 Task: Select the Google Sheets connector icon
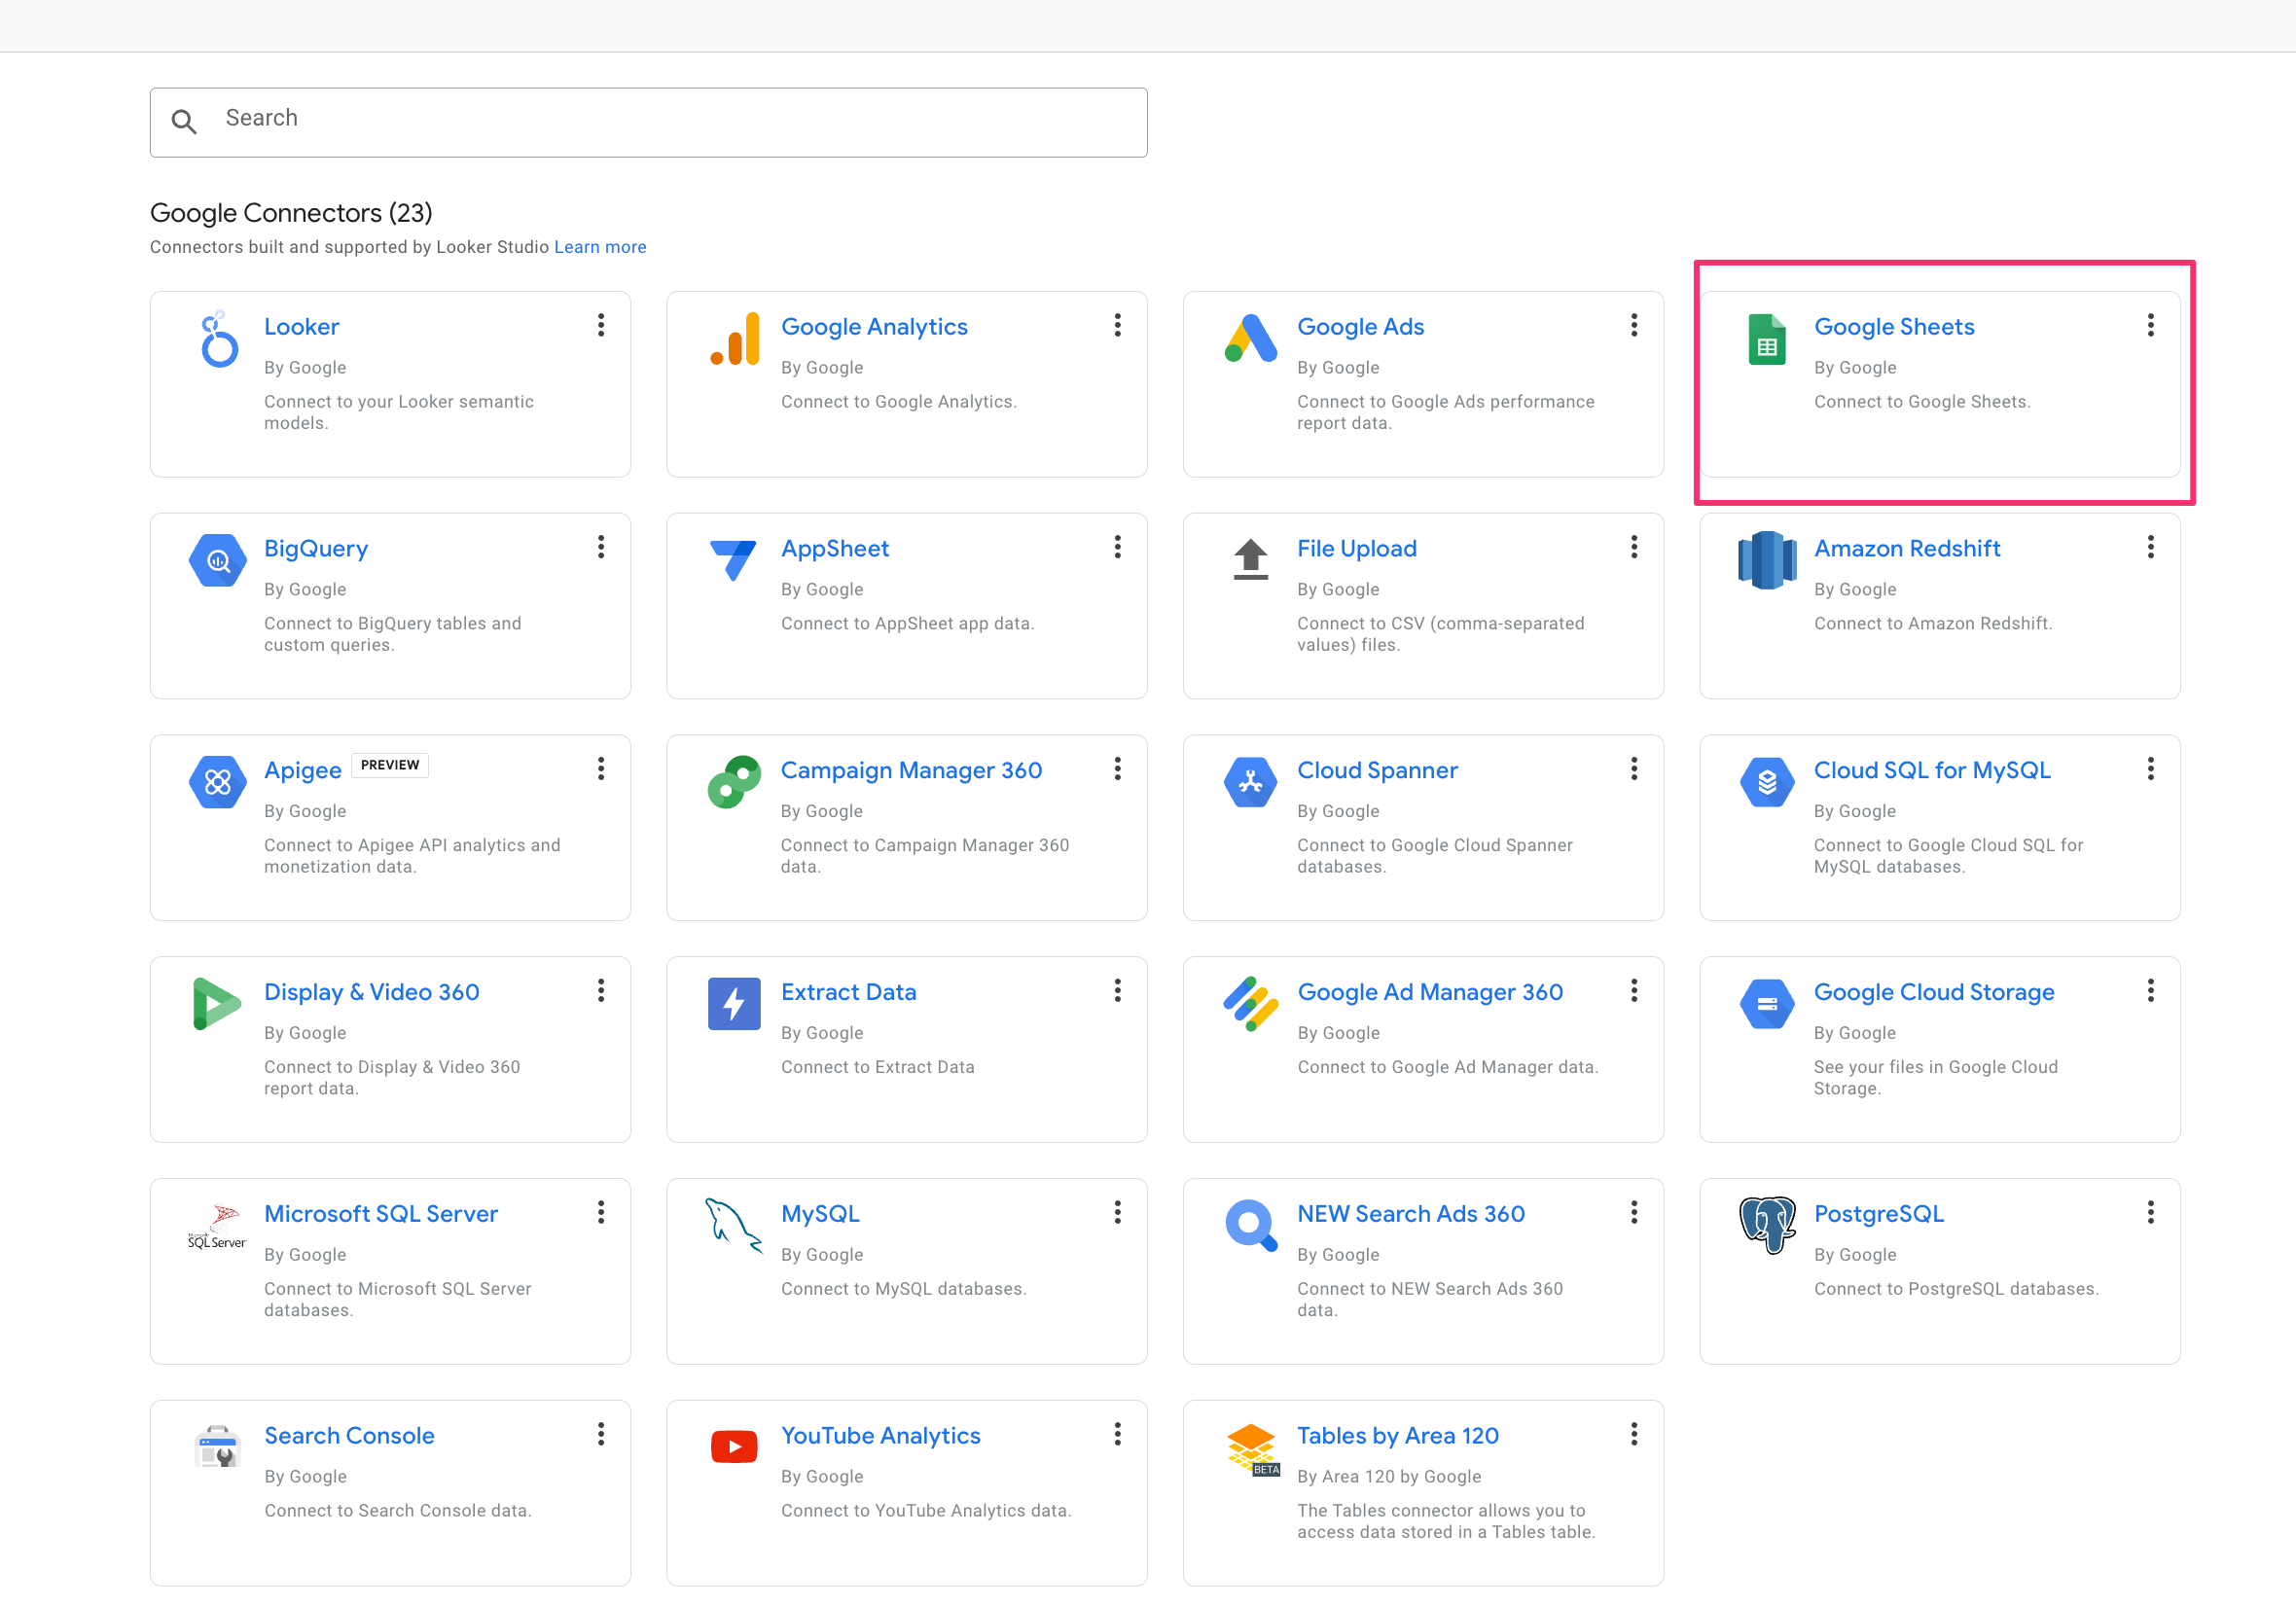(x=1766, y=340)
